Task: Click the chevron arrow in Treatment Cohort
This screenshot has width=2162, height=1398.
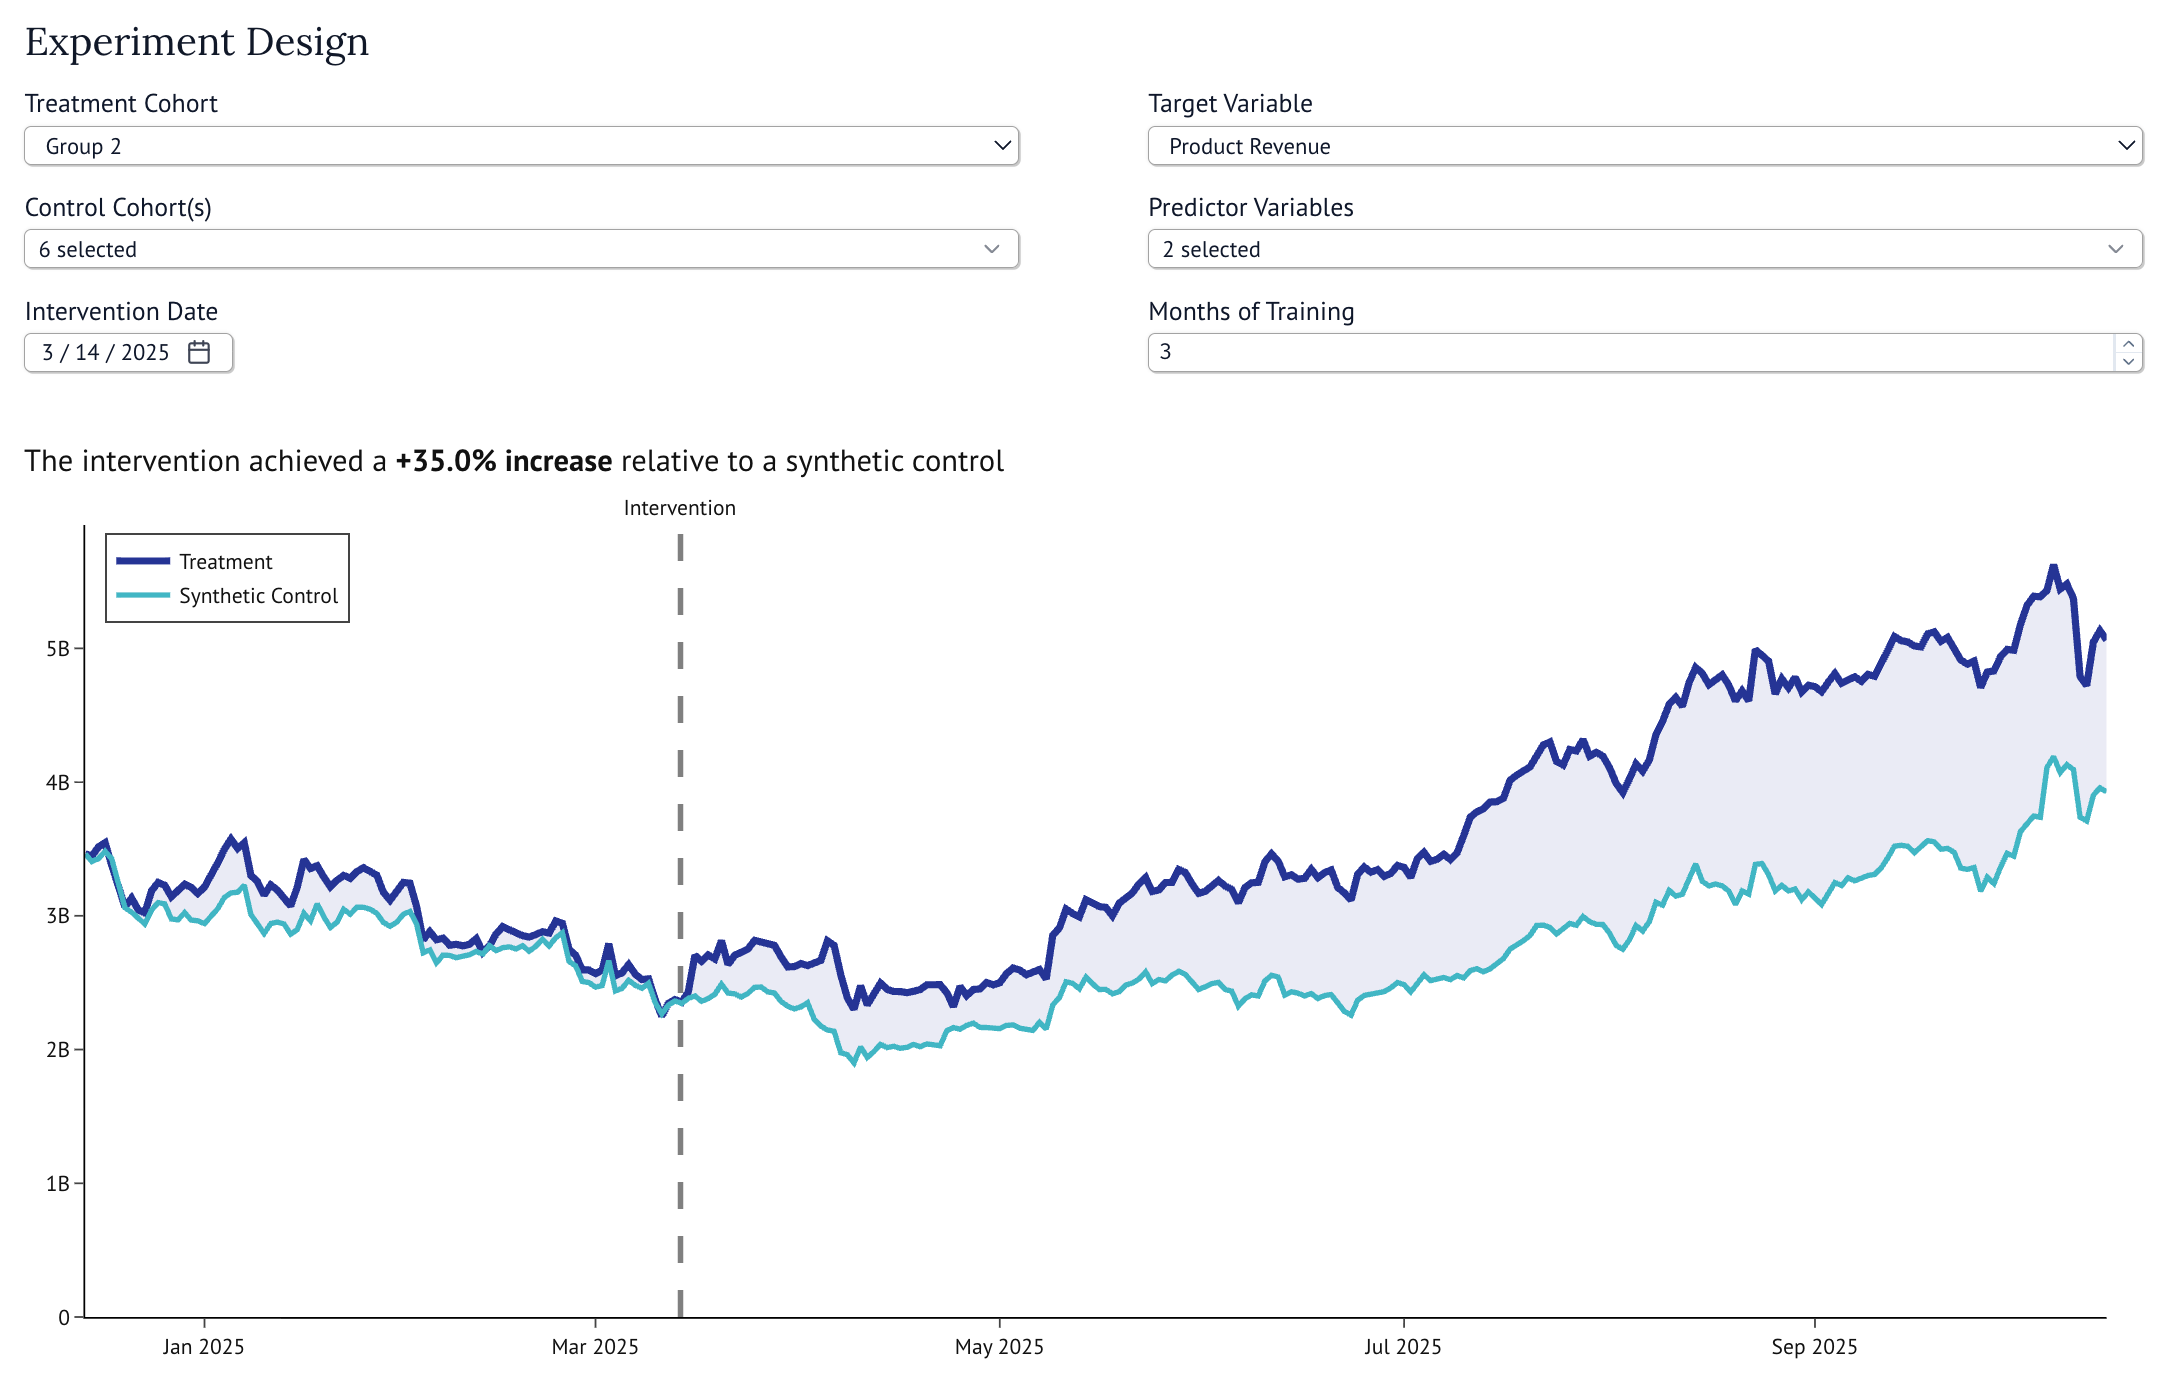Action: (1002, 146)
